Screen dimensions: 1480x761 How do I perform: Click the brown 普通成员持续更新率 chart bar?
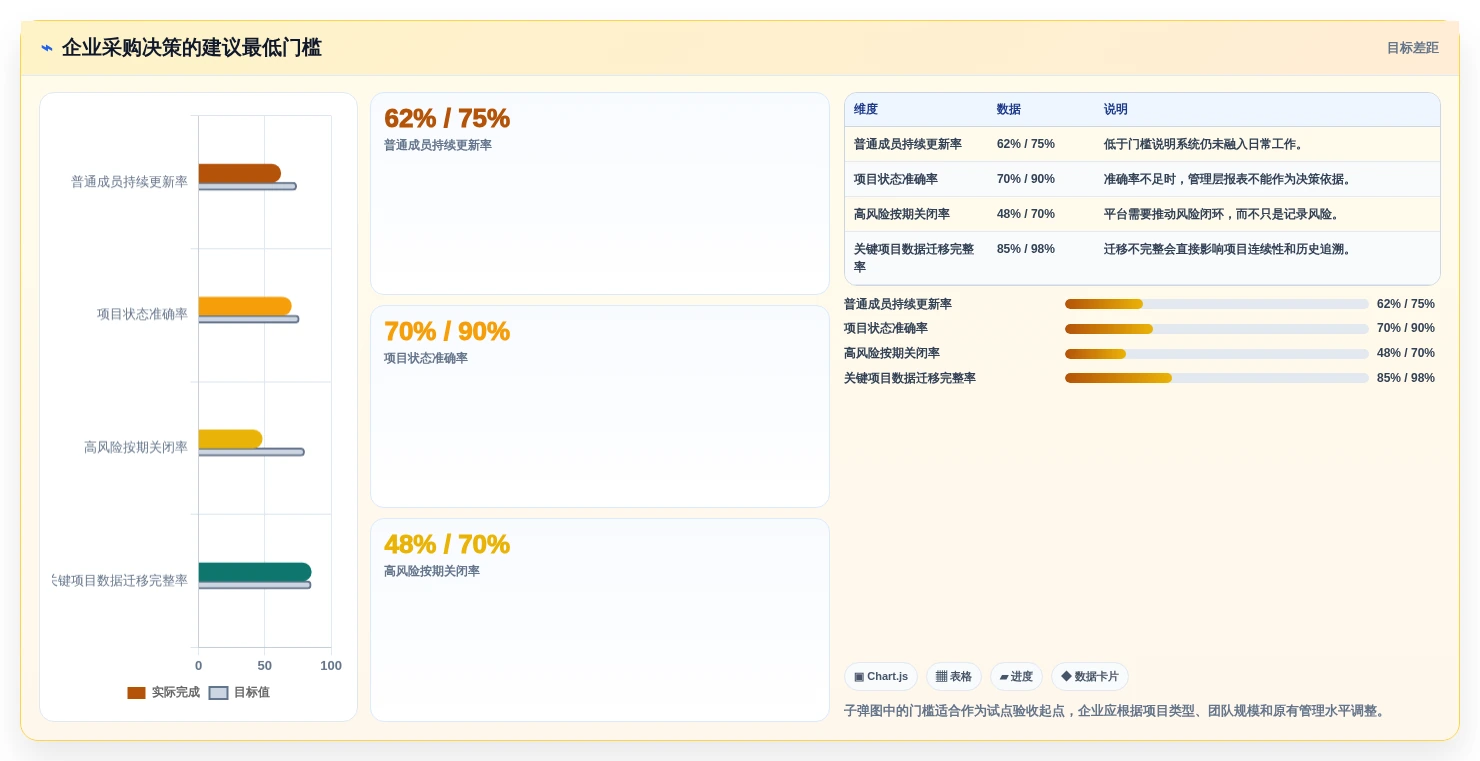click(239, 174)
